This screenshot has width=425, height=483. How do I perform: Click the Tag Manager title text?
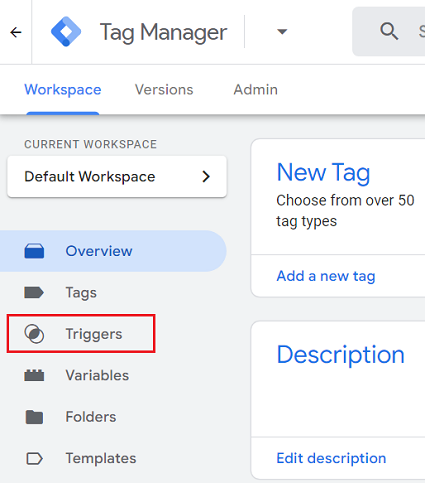point(163,33)
